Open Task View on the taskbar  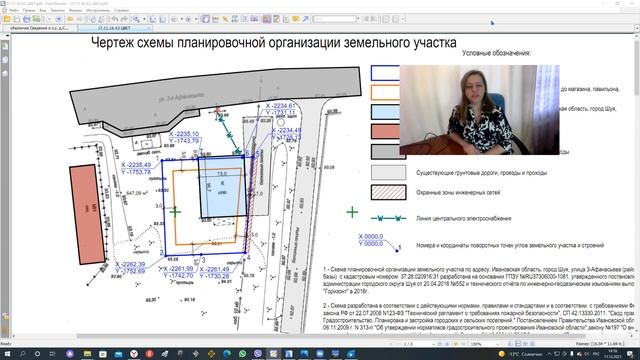click(52, 353)
